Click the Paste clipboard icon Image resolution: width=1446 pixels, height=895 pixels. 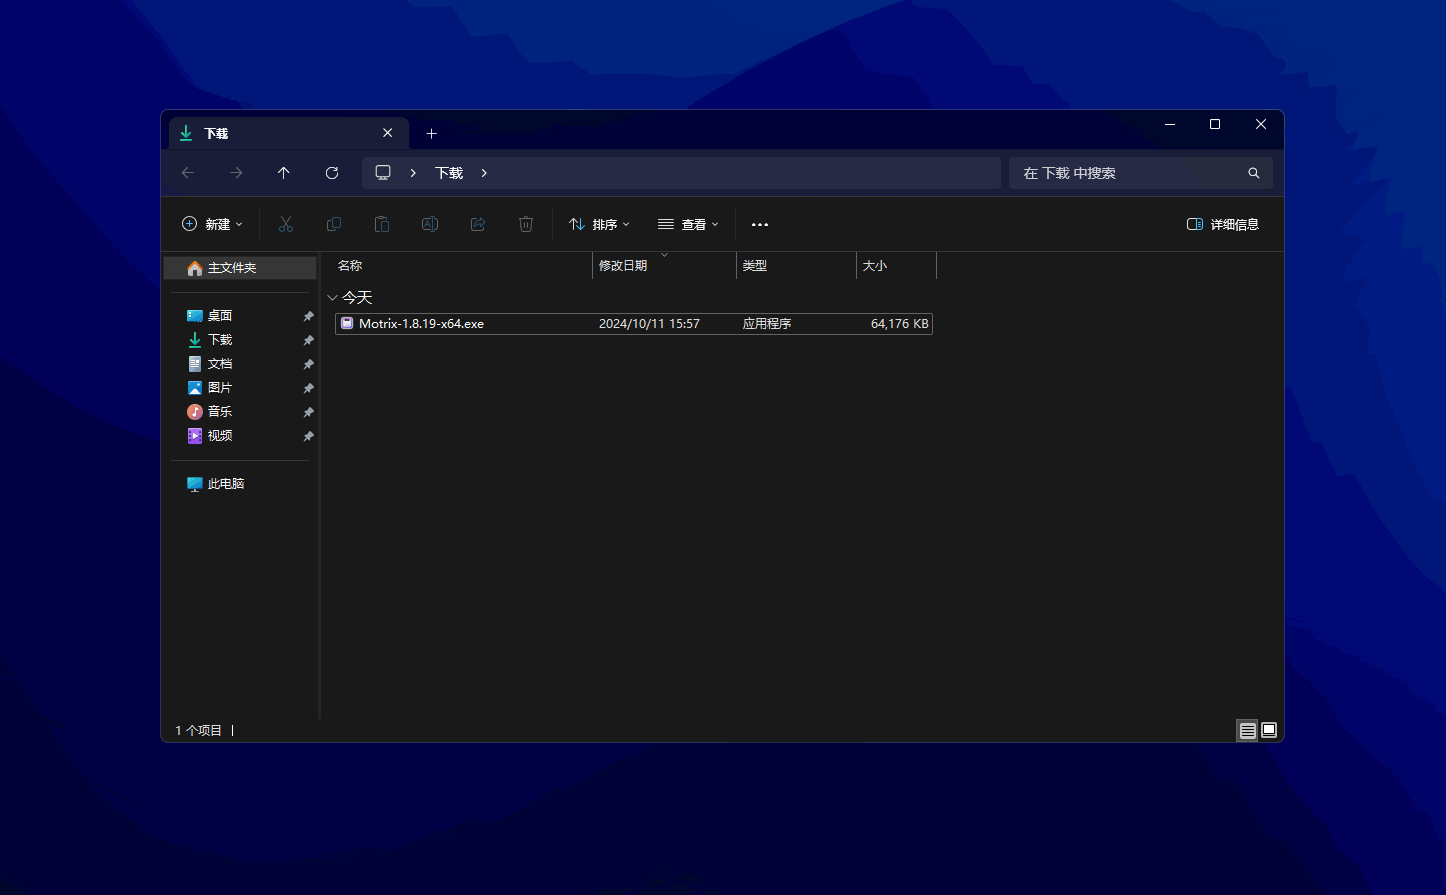coord(382,224)
